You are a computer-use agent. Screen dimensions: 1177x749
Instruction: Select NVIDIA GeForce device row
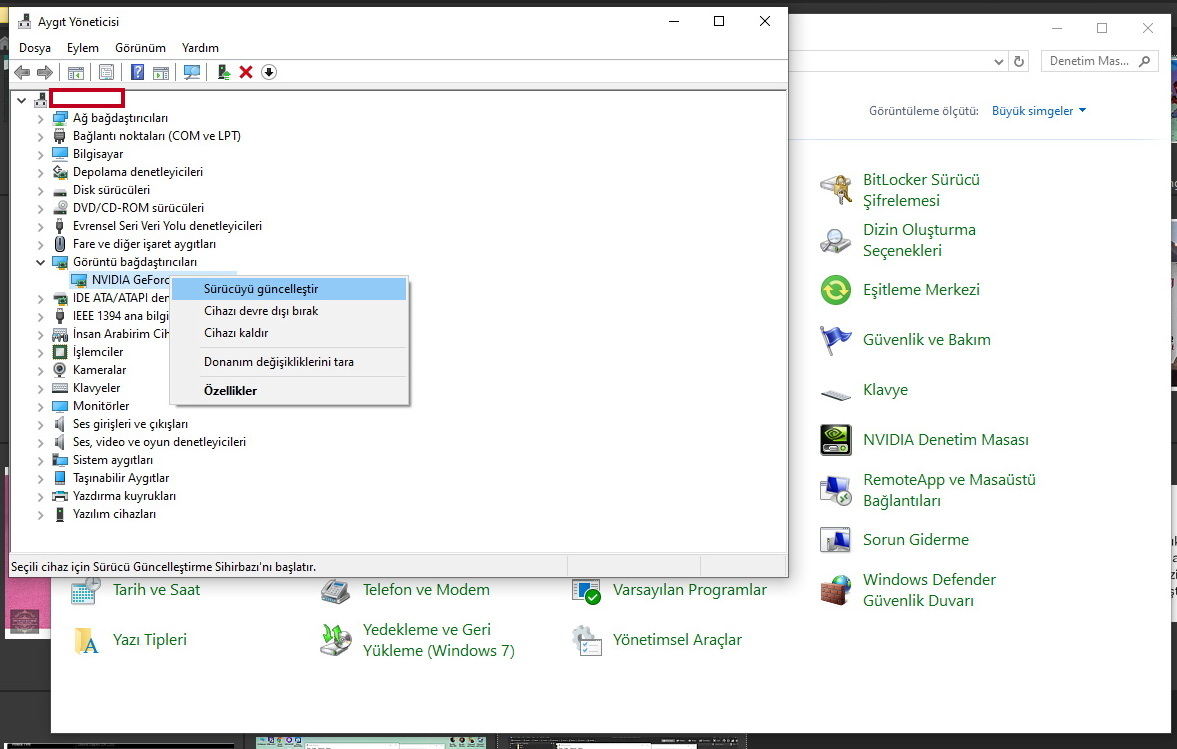(120, 280)
